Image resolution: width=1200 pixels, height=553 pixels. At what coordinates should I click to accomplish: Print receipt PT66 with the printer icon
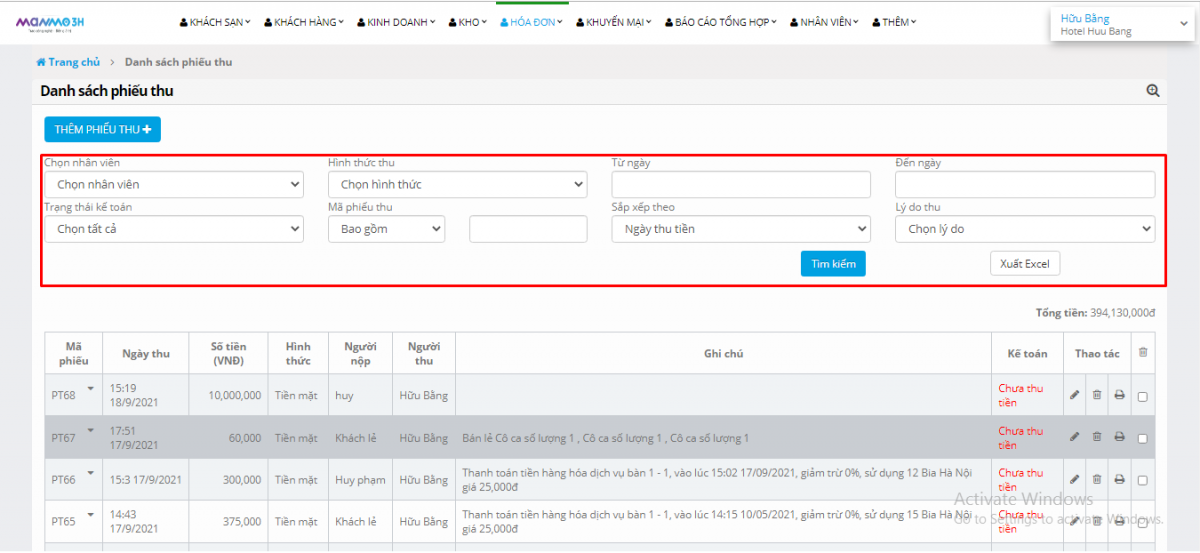point(1119,480)
